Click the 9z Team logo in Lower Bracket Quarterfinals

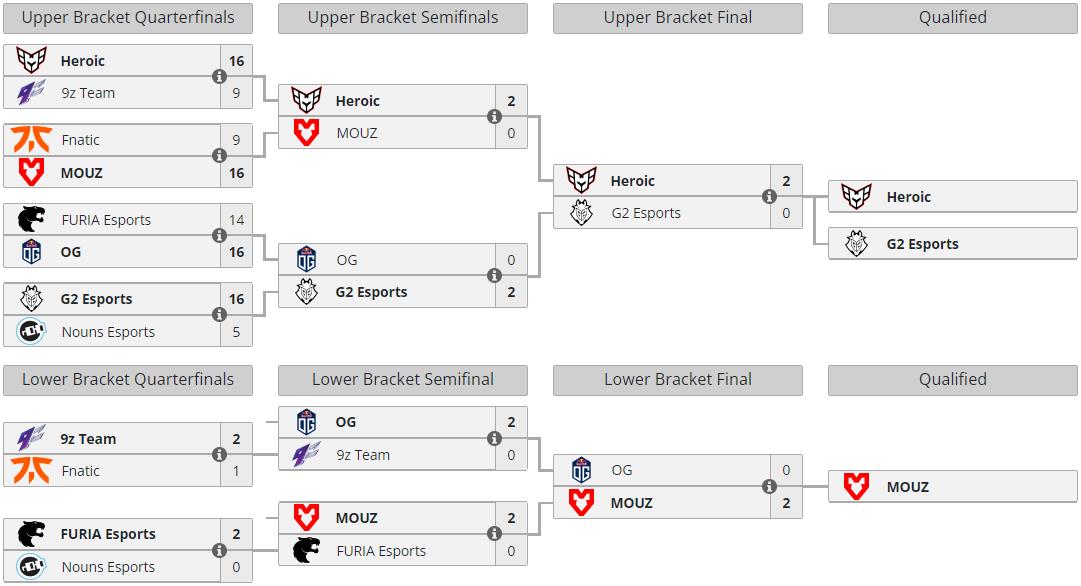tap(31, 438)
